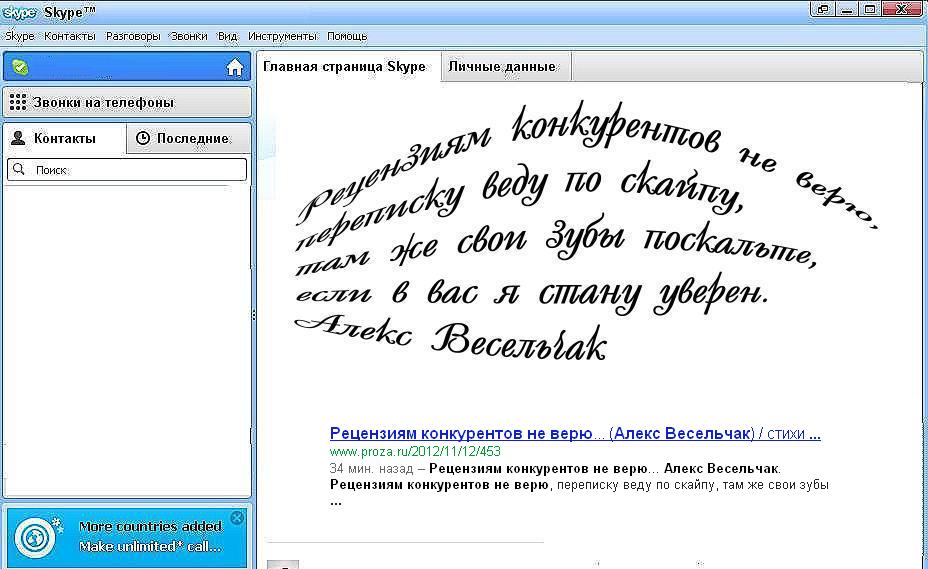928x569 pixels.
Task: Click the magnifier icon in search box
Action: 19,170
